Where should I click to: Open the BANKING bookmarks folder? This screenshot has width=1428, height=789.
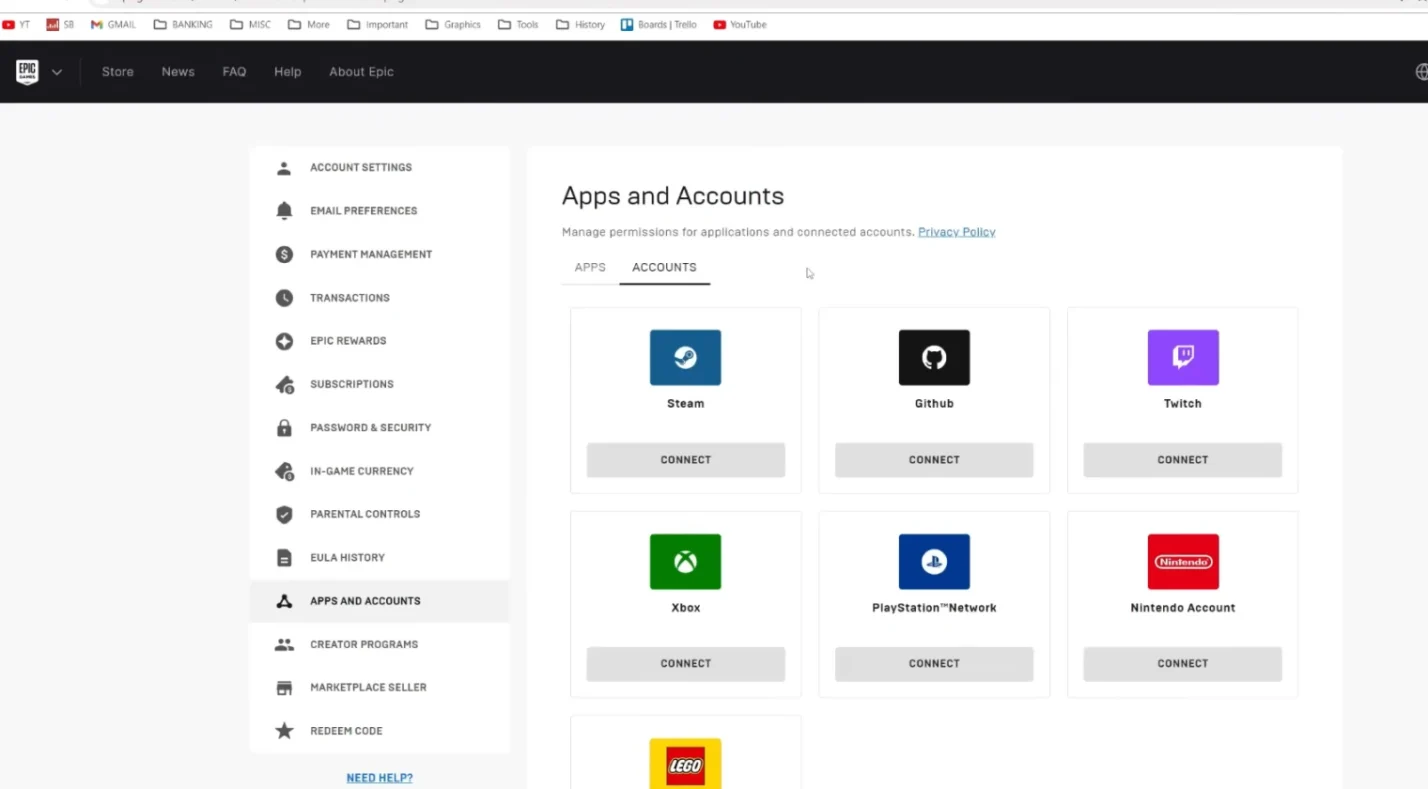click(183, 25)
